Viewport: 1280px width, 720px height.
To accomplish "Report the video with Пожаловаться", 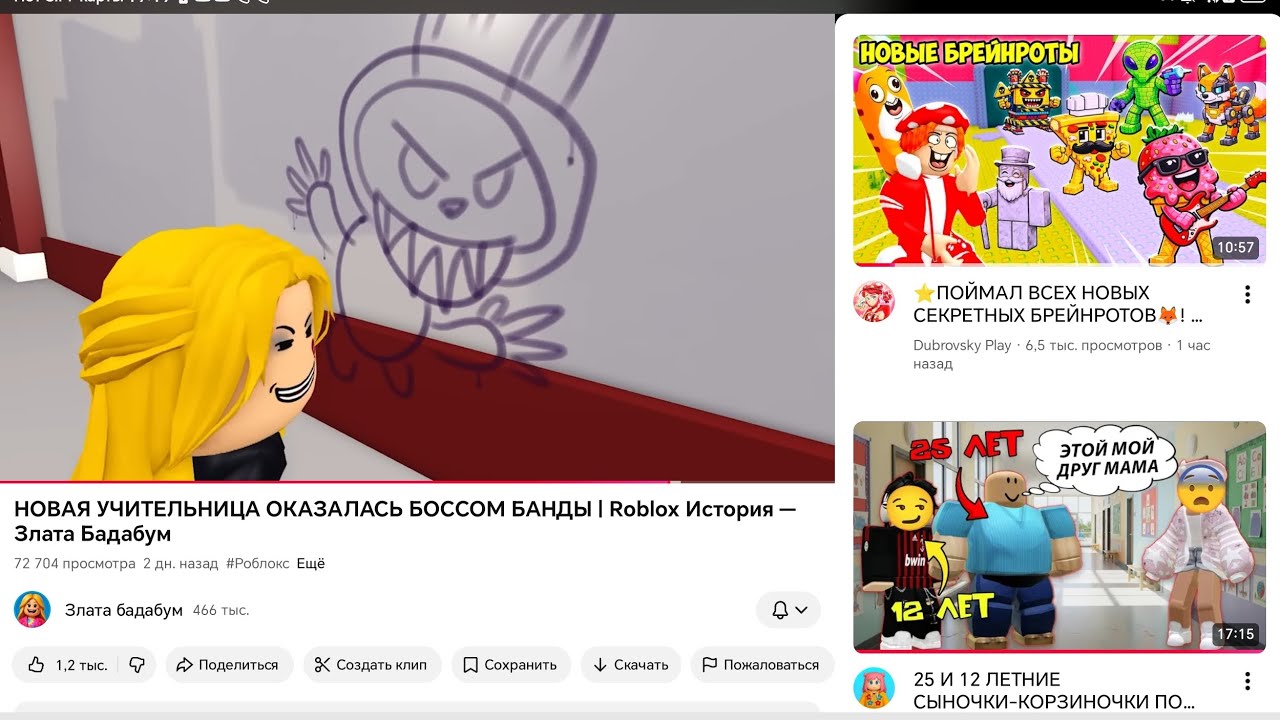I will (x=761, y=665).
